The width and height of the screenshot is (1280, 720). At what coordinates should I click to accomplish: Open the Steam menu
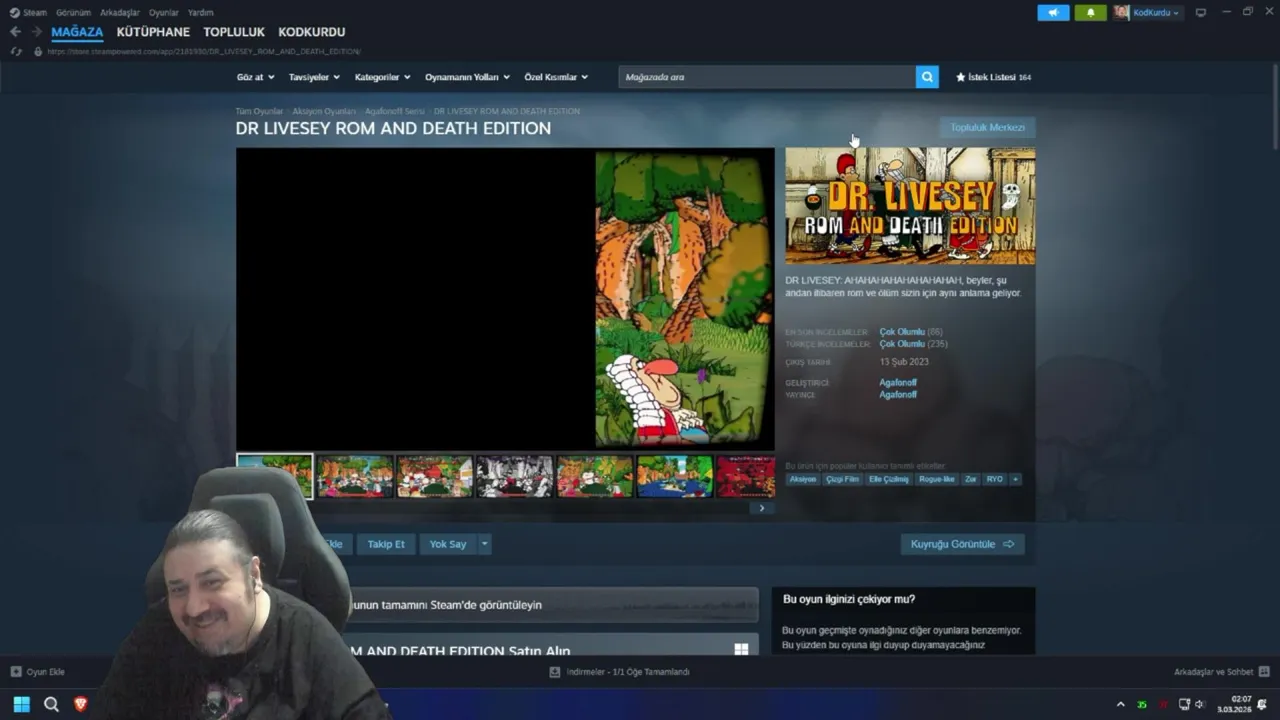35,12
